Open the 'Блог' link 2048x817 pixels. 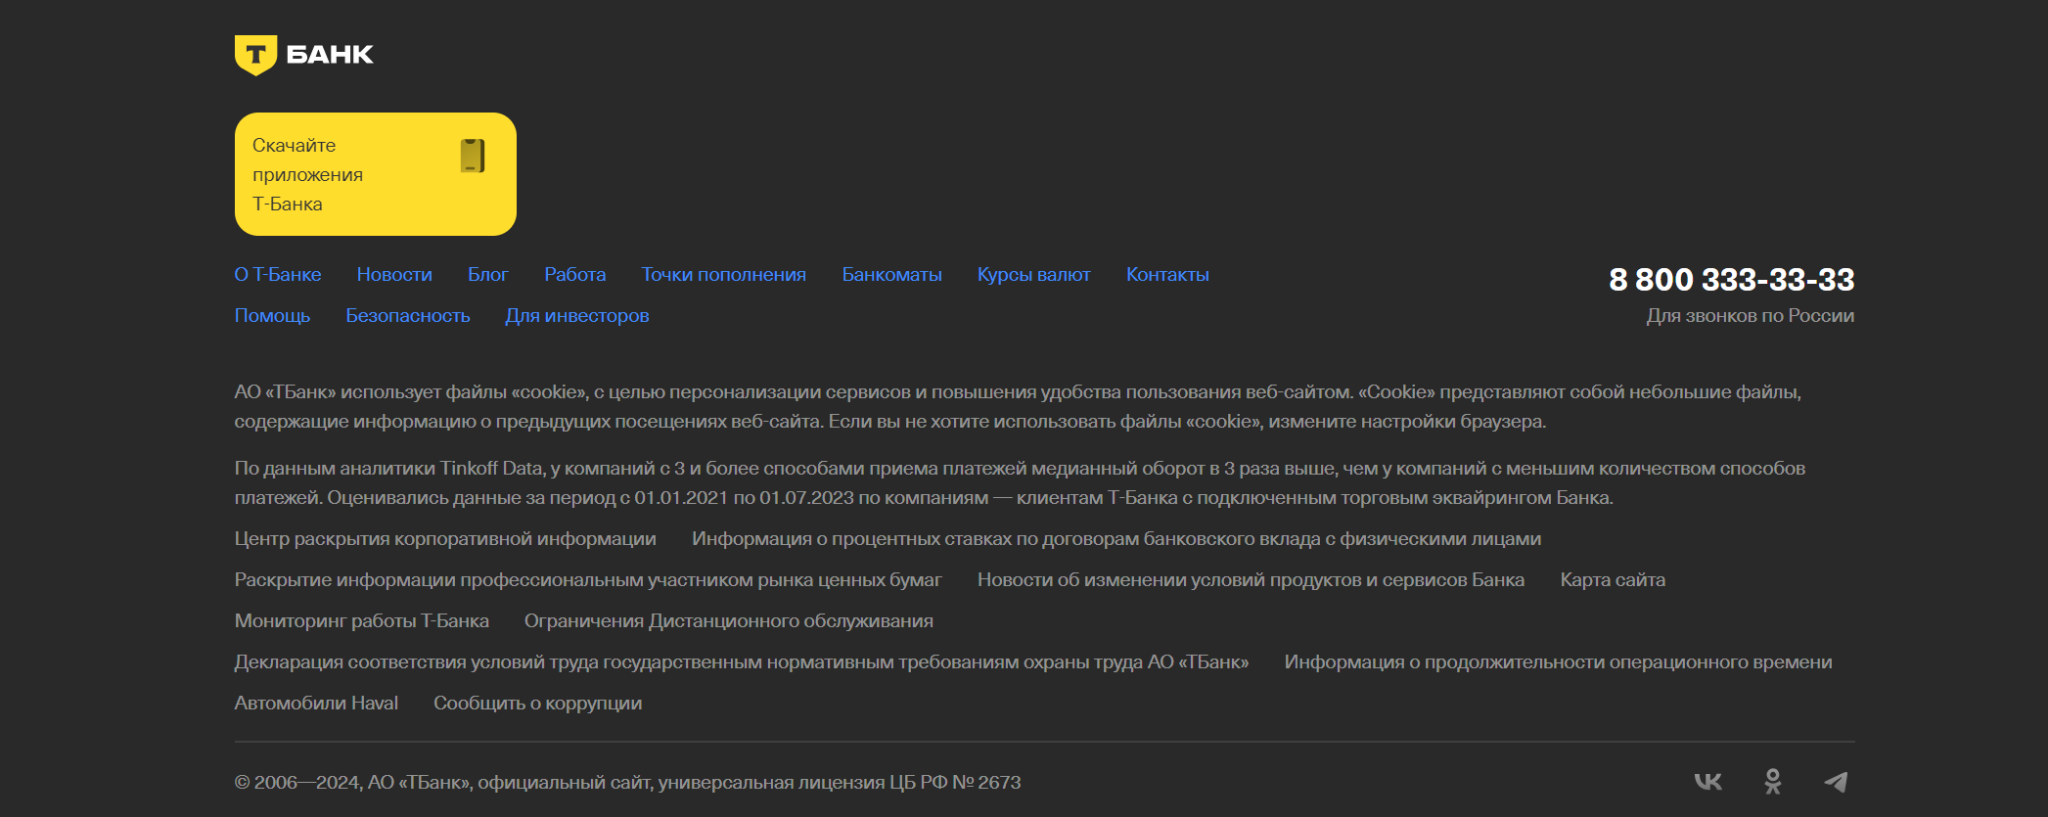pos(488,275)
